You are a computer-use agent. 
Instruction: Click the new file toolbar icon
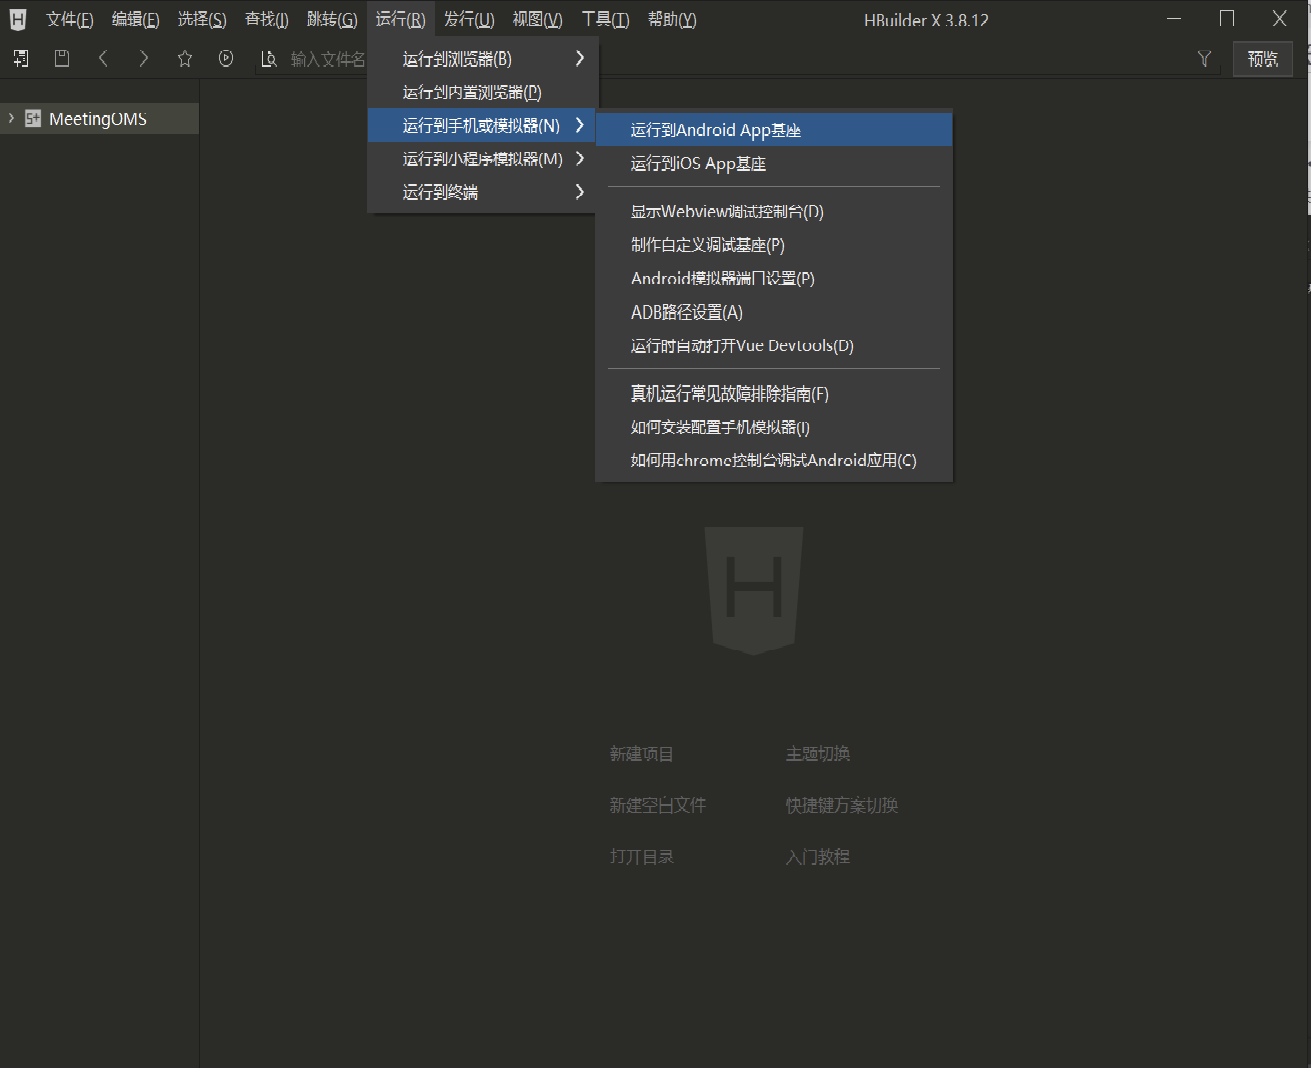21,59
